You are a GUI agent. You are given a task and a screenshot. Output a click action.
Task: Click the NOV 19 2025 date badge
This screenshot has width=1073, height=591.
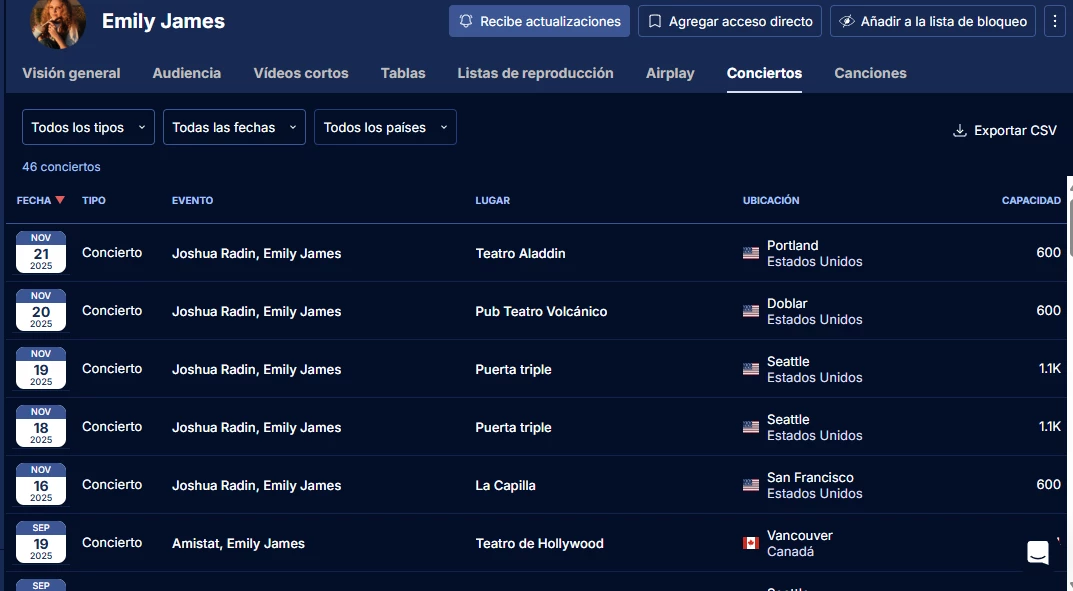[x=41, y=369]
